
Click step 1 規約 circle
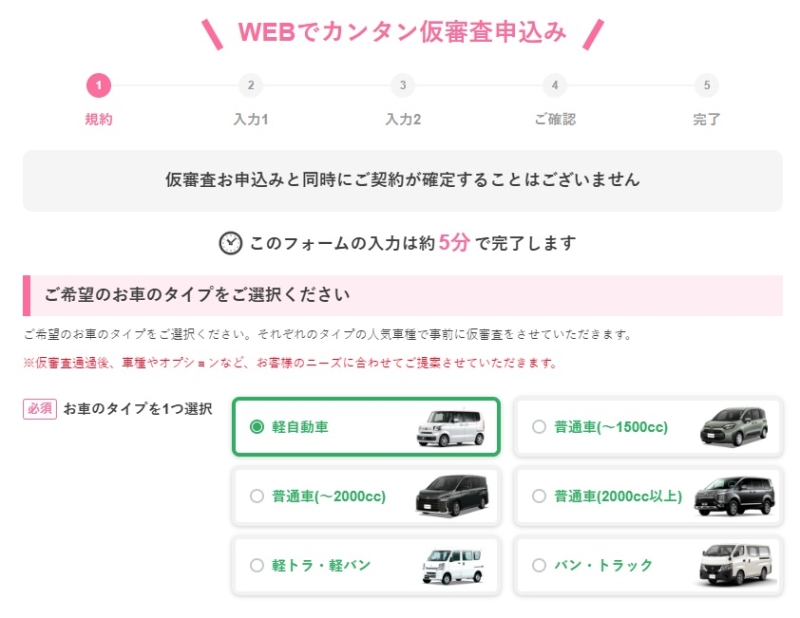click(98, 86)
